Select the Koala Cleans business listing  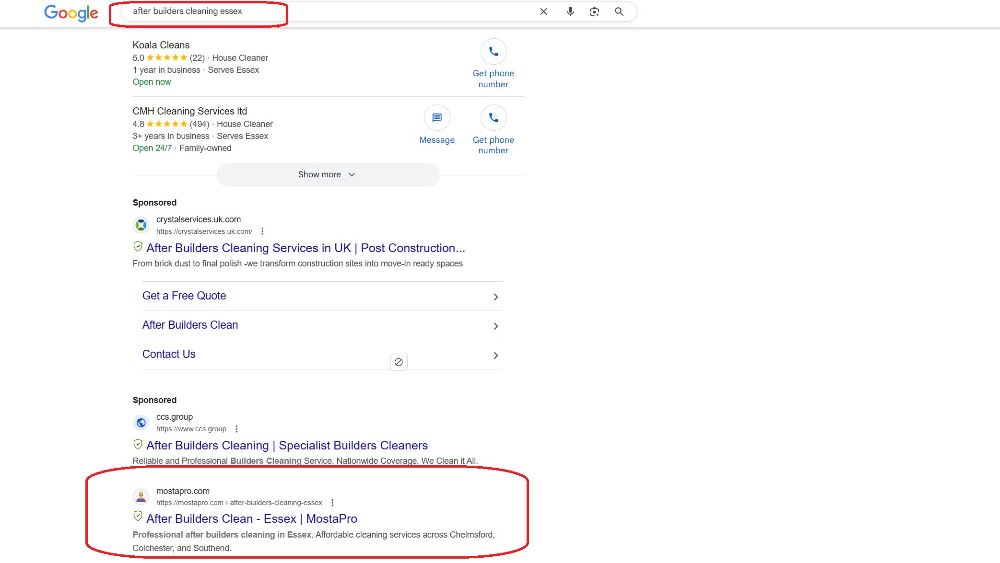click(x=161, y=45)
